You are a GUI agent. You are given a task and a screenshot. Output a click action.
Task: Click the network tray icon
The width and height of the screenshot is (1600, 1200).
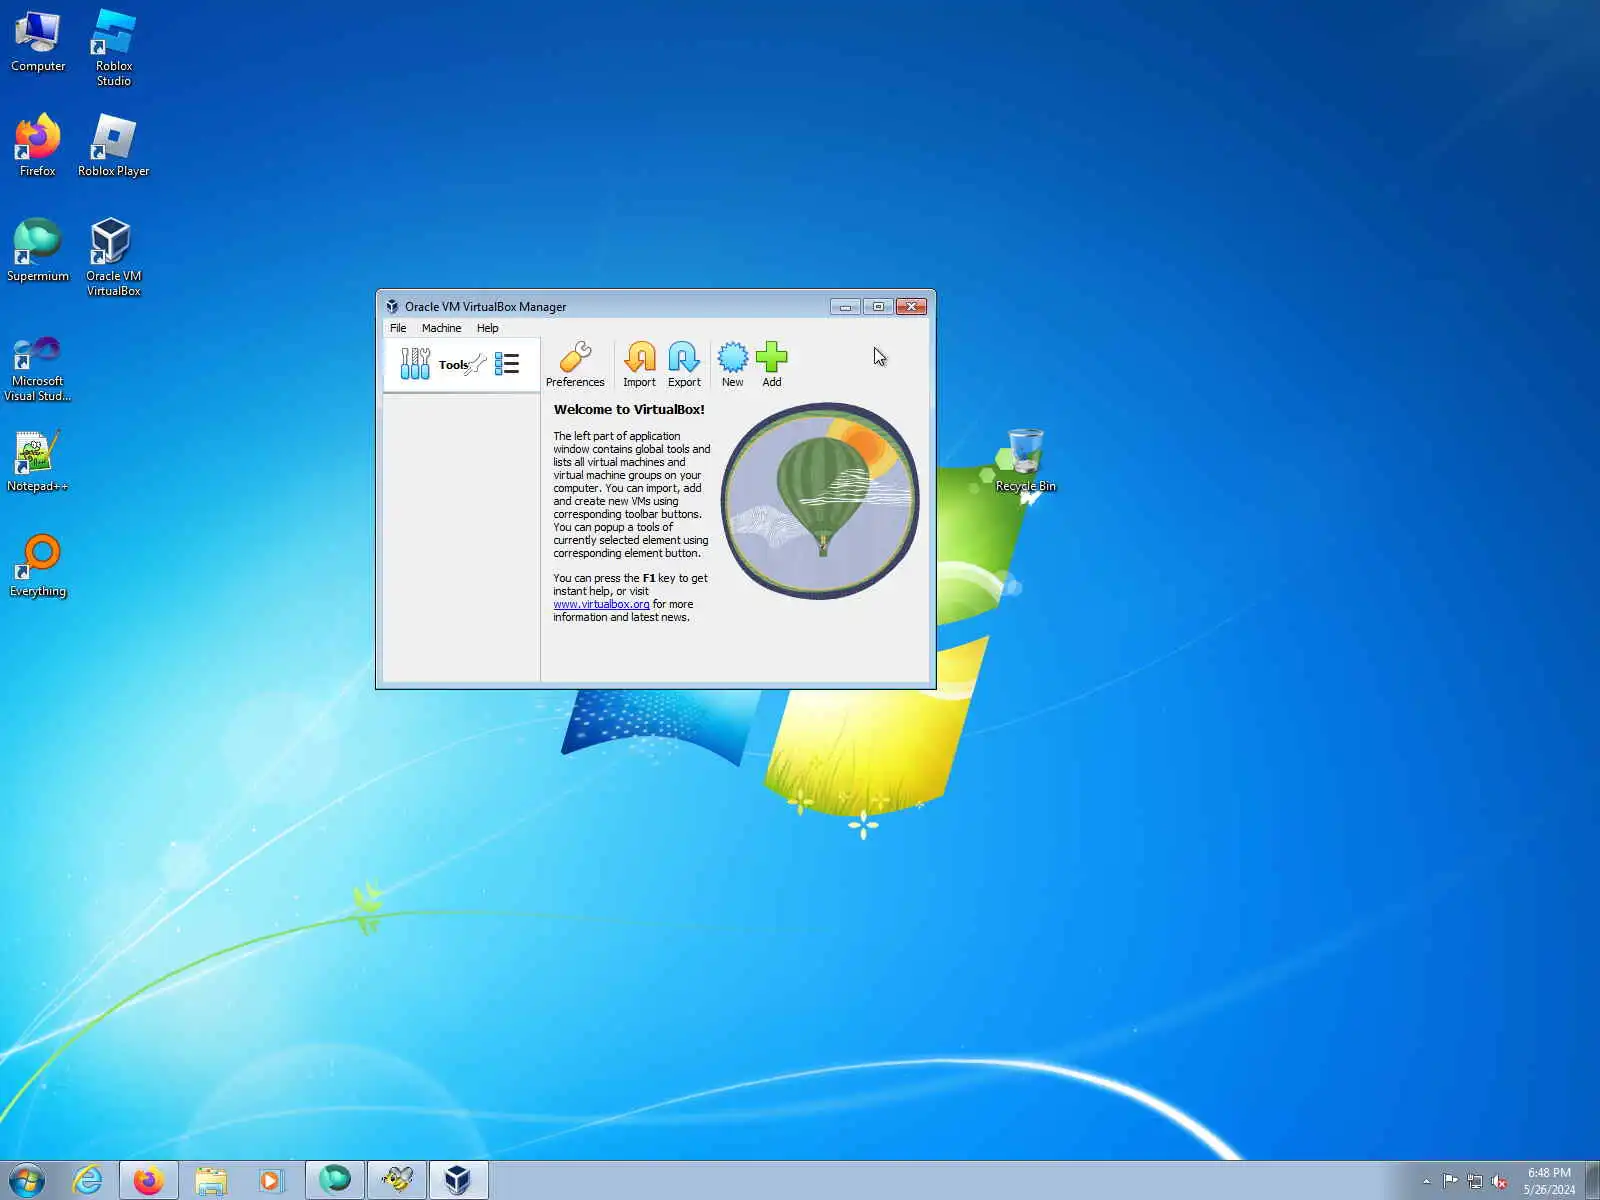coord(1475,1181)
